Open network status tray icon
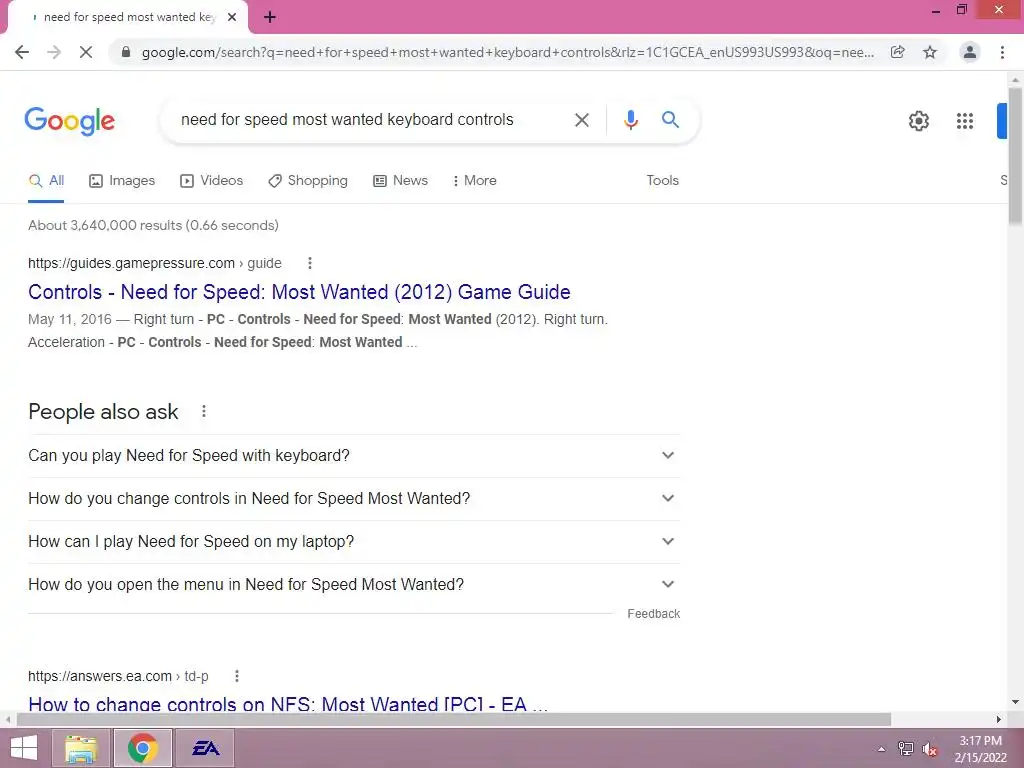Viewport: 1024px width, 768px height. 905,749
